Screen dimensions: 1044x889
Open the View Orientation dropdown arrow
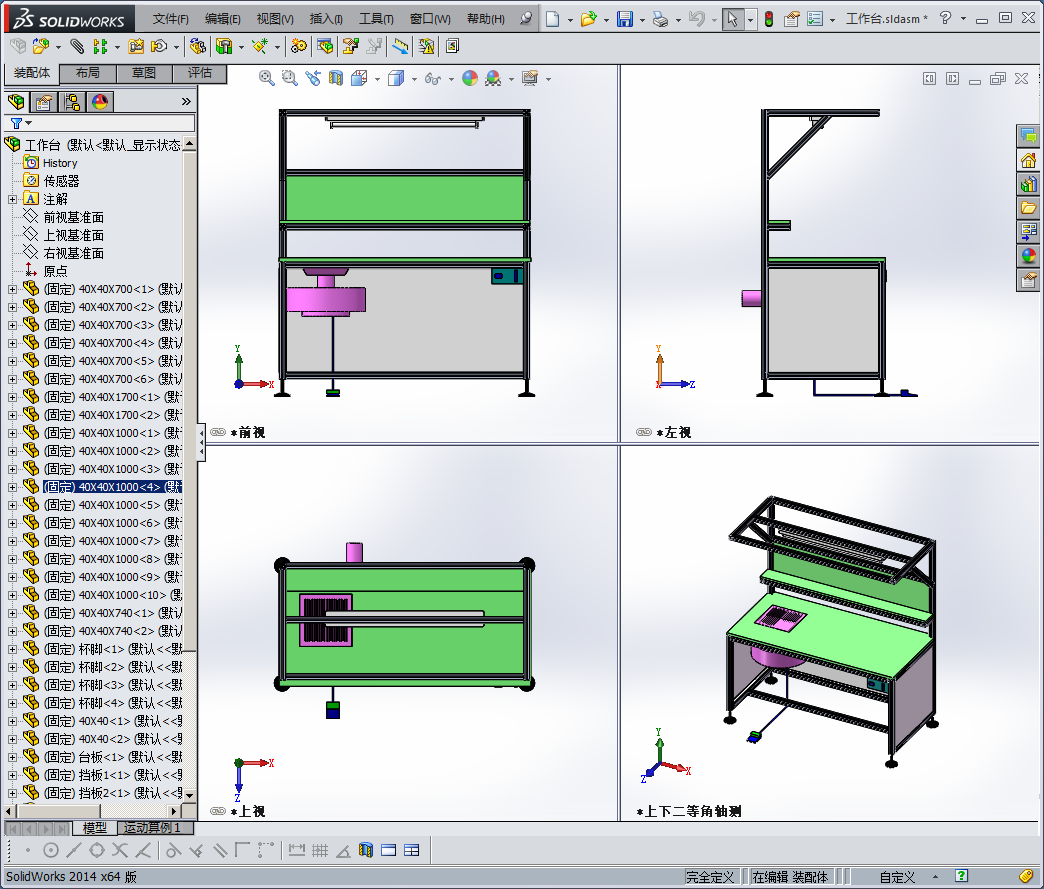[378, 79]
